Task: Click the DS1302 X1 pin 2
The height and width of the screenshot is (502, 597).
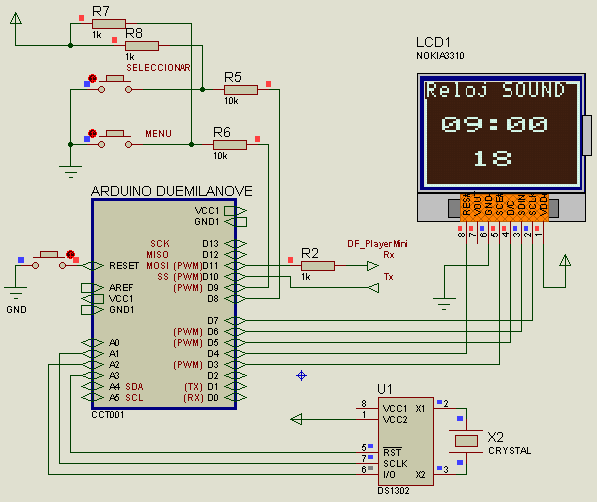Action: point(444,408)
